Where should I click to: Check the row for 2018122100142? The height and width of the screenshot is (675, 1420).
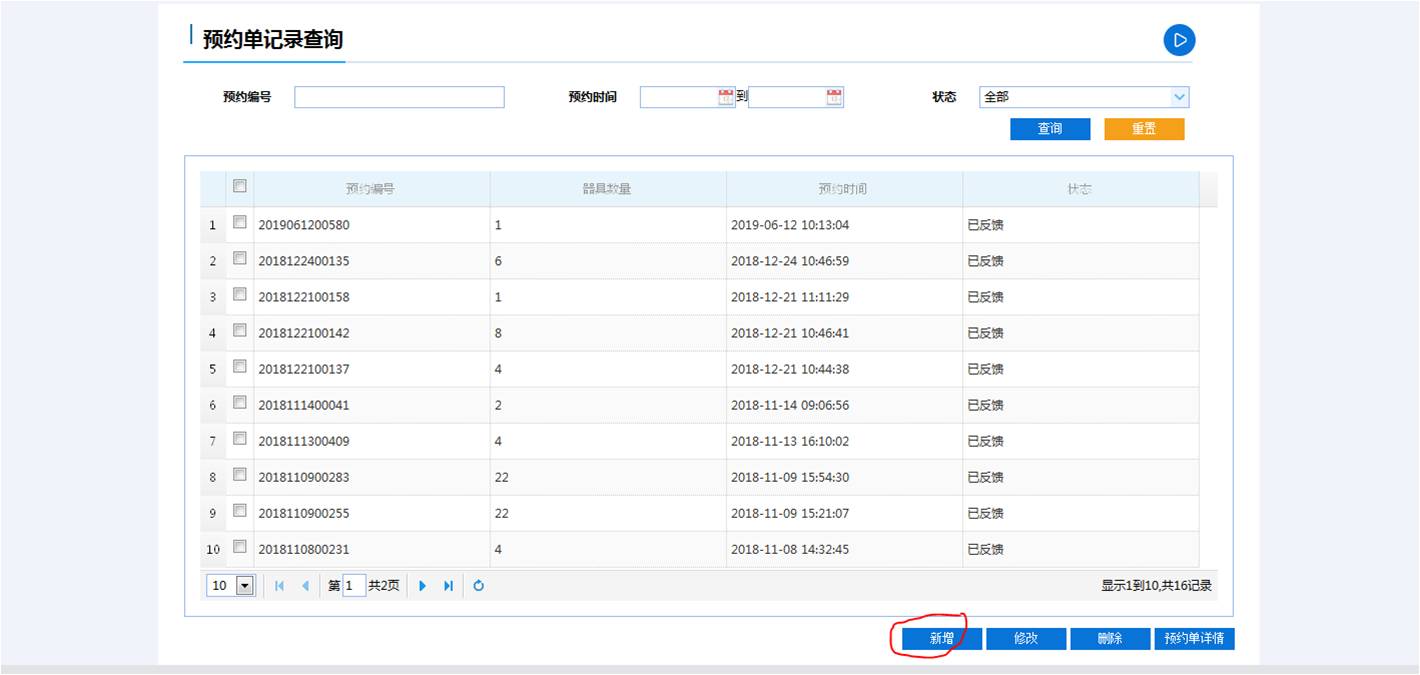point(240,330)
